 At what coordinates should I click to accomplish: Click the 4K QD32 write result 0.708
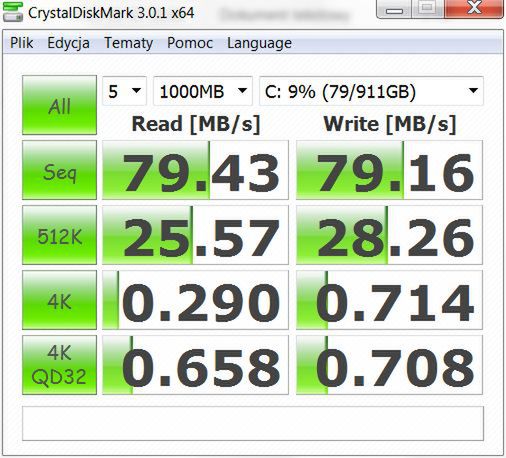point(389,365)
